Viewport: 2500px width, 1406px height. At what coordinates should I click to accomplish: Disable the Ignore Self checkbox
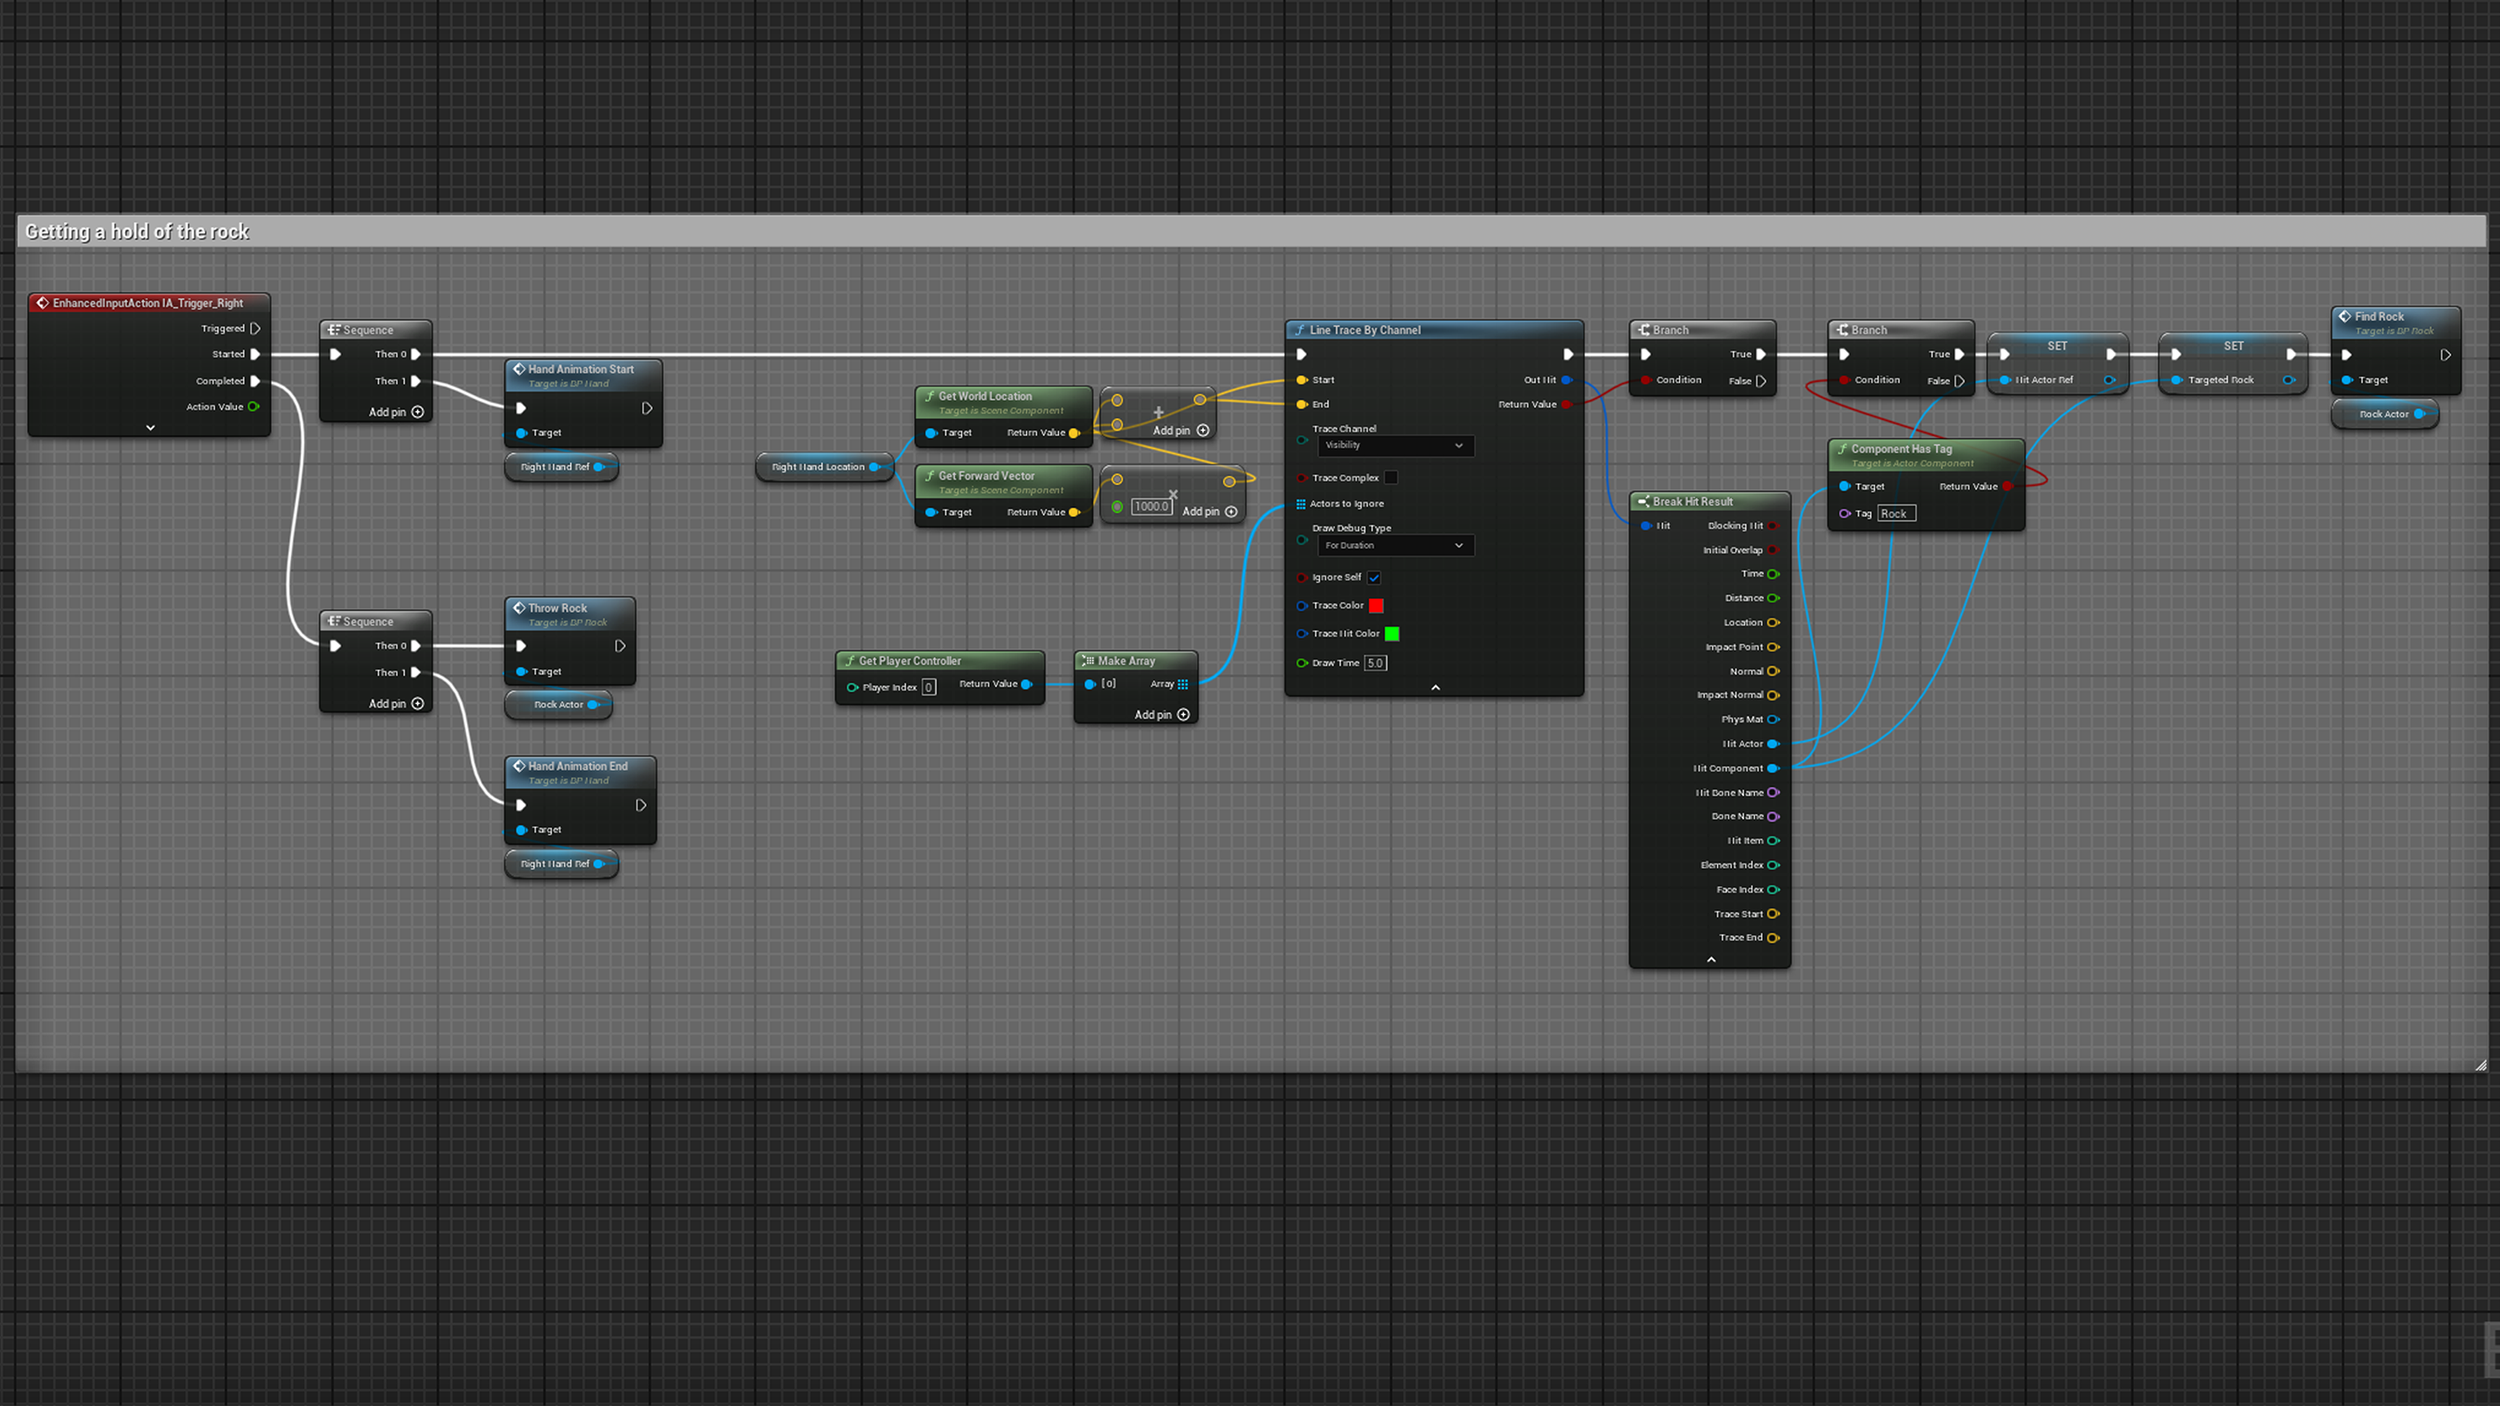coord(1374,578)
